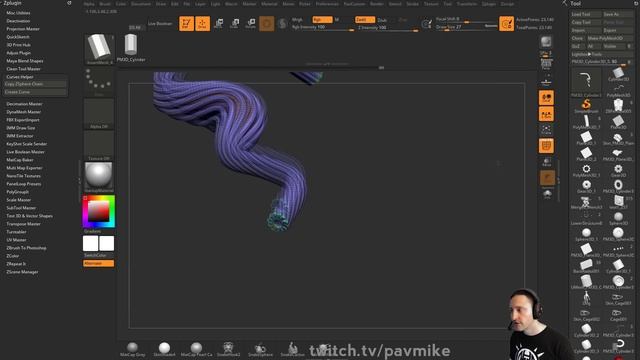Screen dimensions: 640x360
Task: Expand the DynaMesh Master section
Action: point(23,112)
